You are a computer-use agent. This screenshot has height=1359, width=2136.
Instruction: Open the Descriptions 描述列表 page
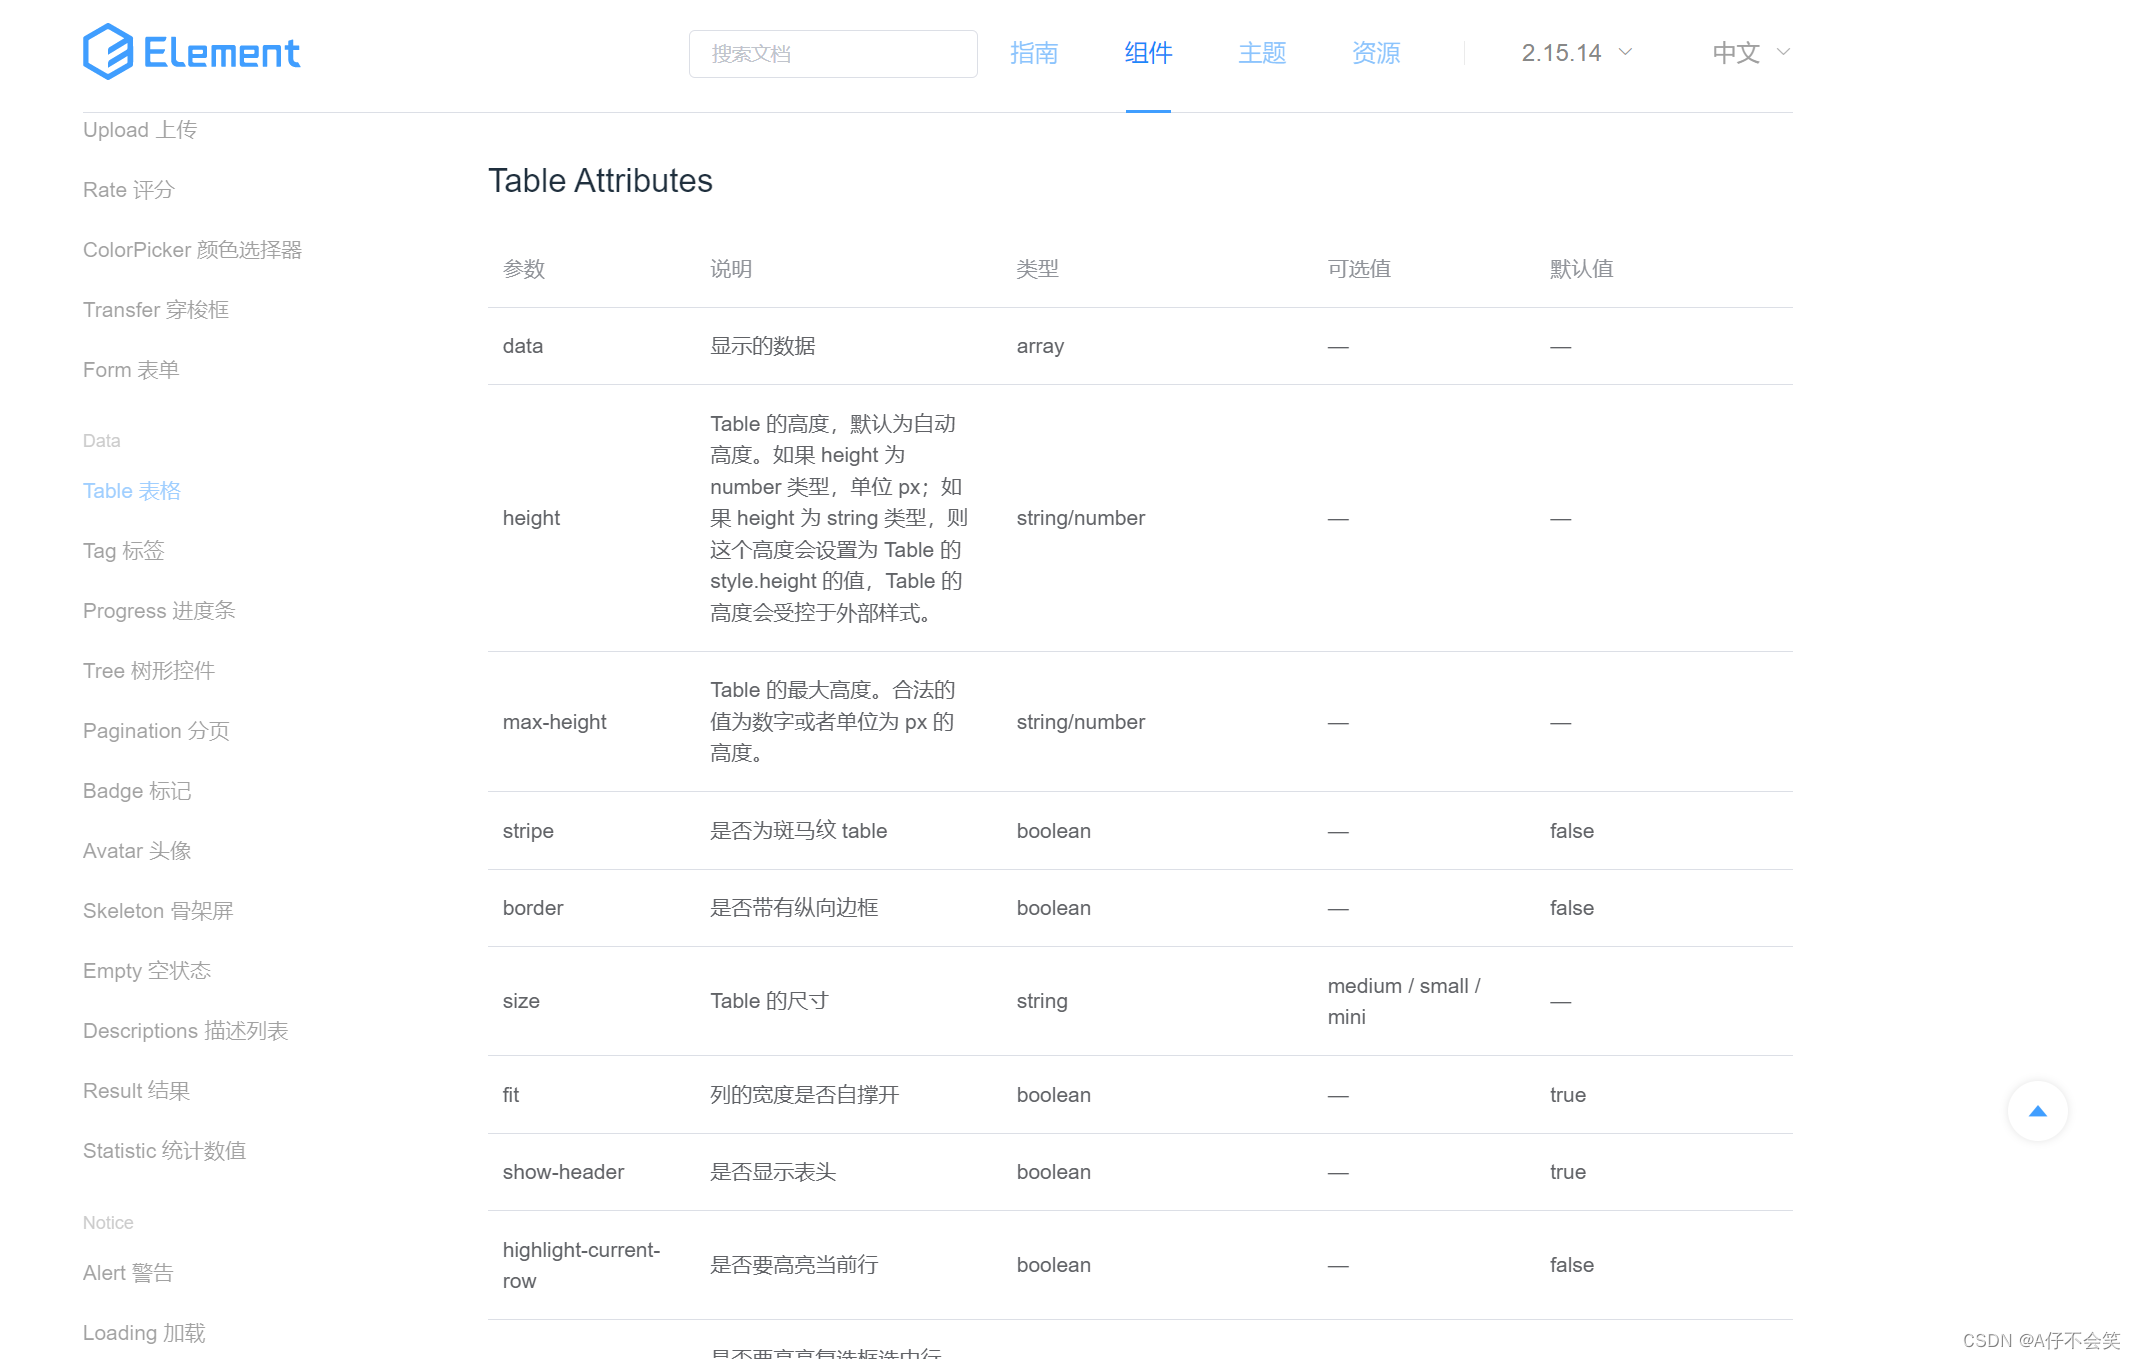pos(186,1030)
